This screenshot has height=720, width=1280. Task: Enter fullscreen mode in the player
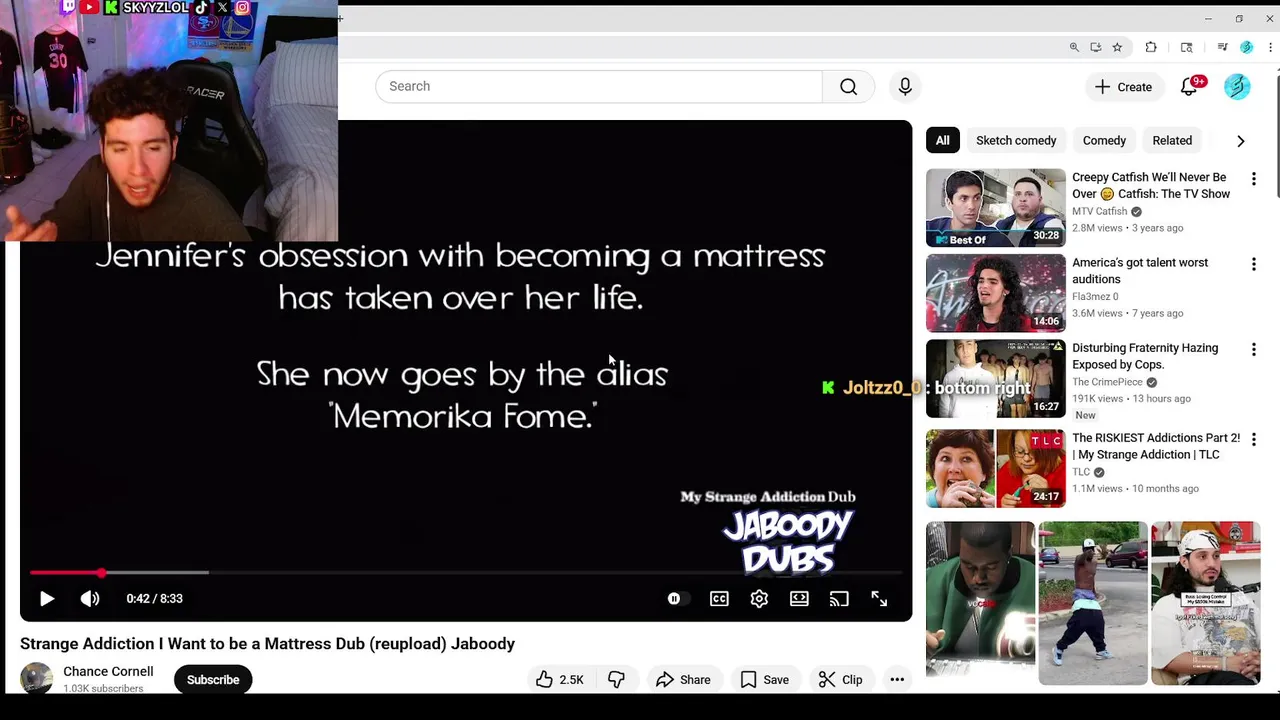click(x=879, y=598)
